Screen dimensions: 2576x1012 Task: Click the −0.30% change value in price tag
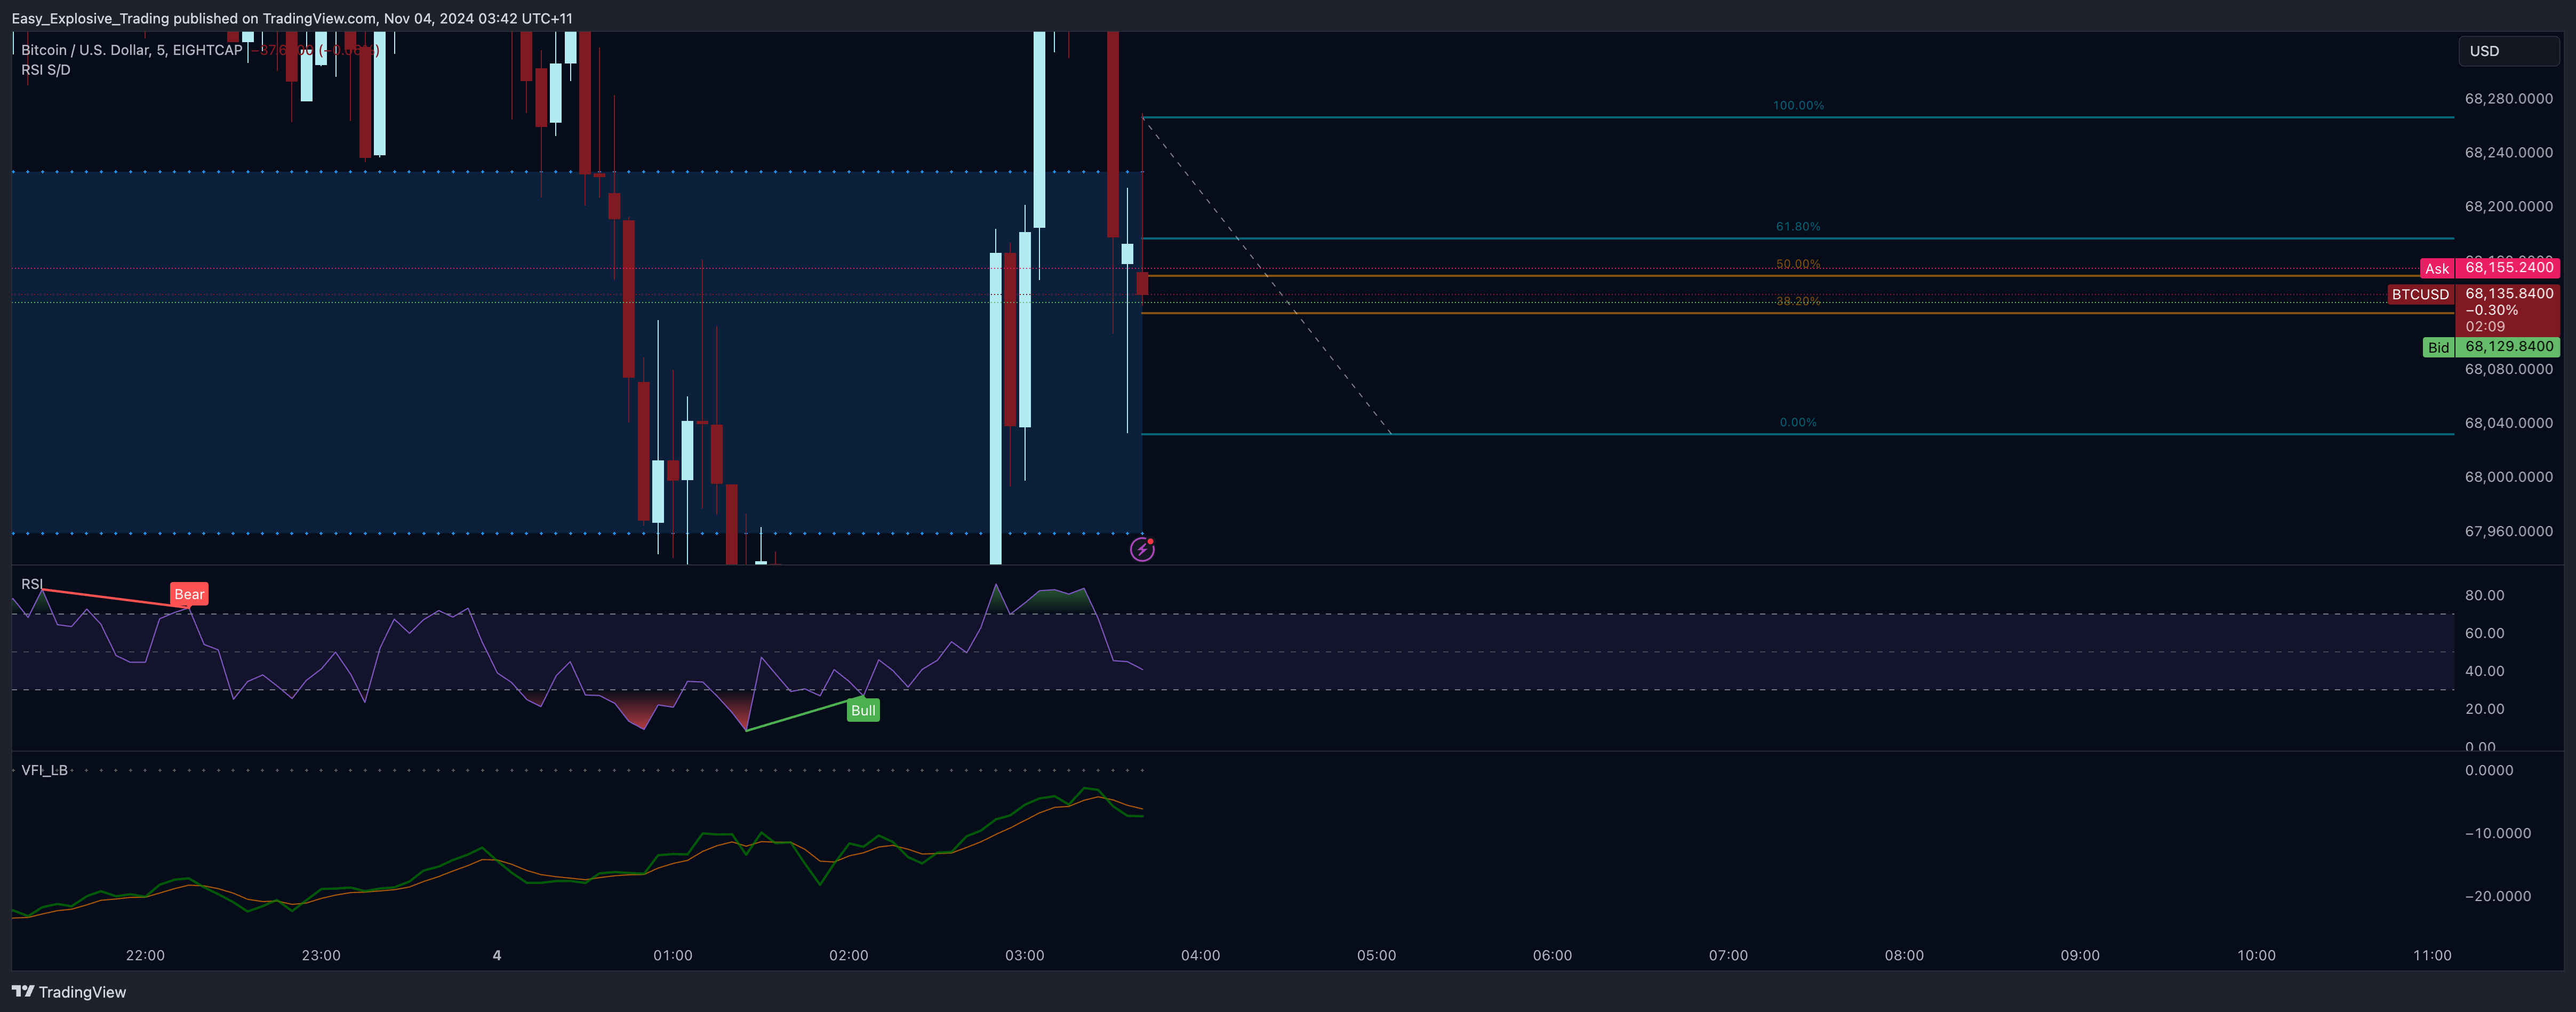point(2492,310)
